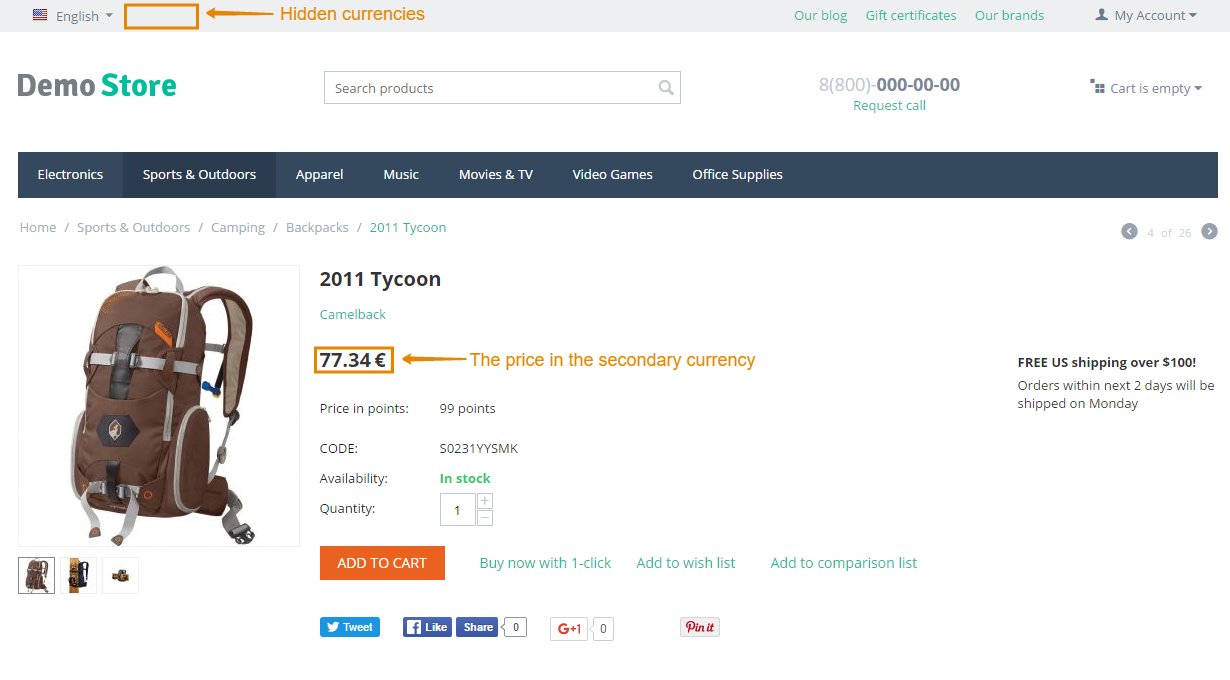1230x680 pixels.
Task: Select the third backpack thumbnail
Action: (x=121, y=575)
